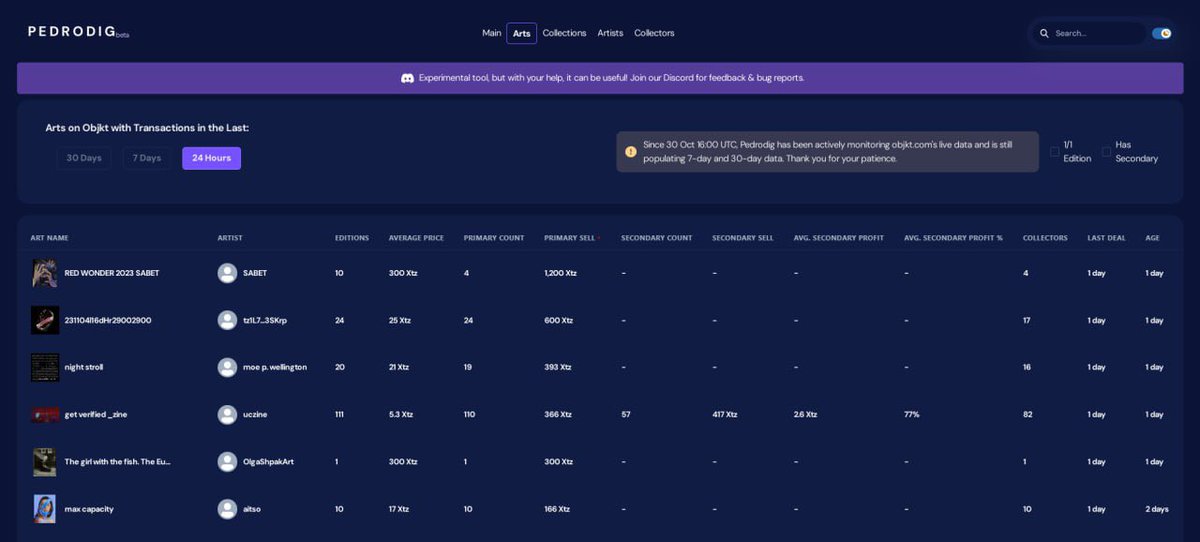This screenshot has height=542, width=1200.
Task: Click the Discord icon in purple banner
Action: pos(408,78)
